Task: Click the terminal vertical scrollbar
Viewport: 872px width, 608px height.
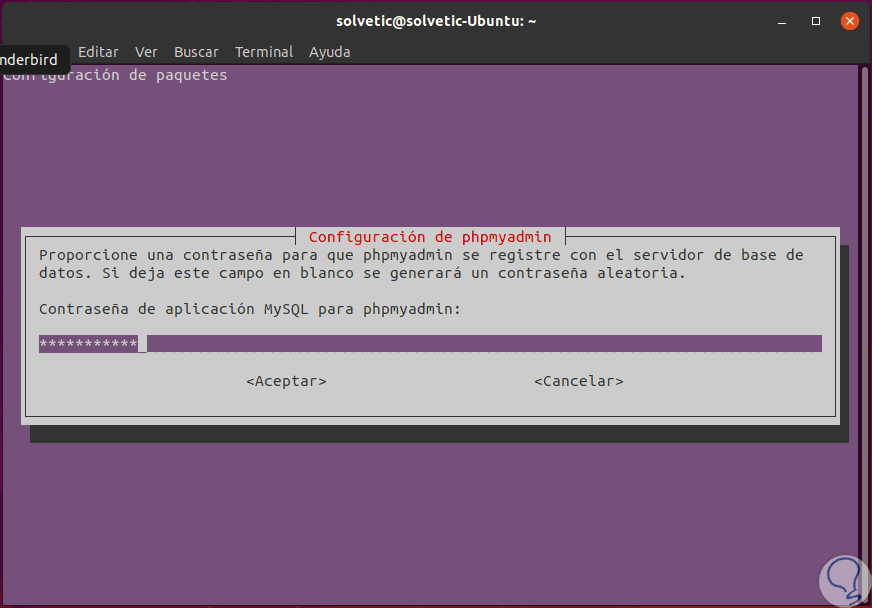Action: 865,334
